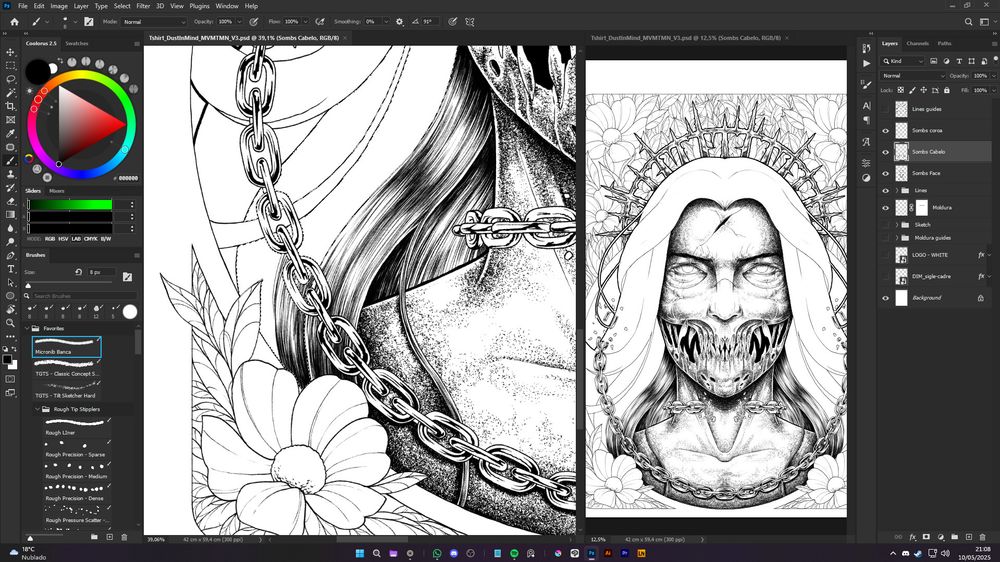Select the Zoom tool in toolbar
Viewport: 1000px width, 562px height.
tap(10, 323)
